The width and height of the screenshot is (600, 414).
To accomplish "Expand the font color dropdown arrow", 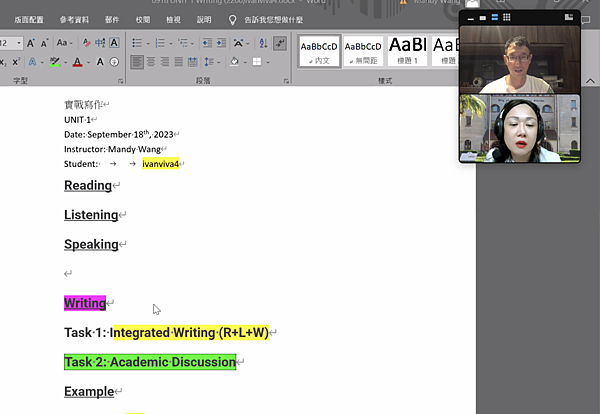I will pos(88,62).
